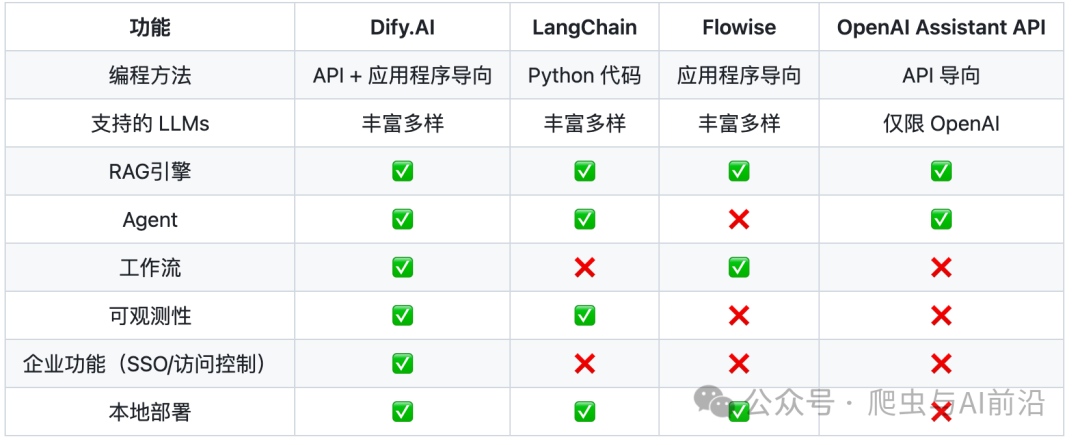Click Flowise's red cross in 企业功能 row
The width and height of the screenshot is (1080, 446).
point(739,364)
